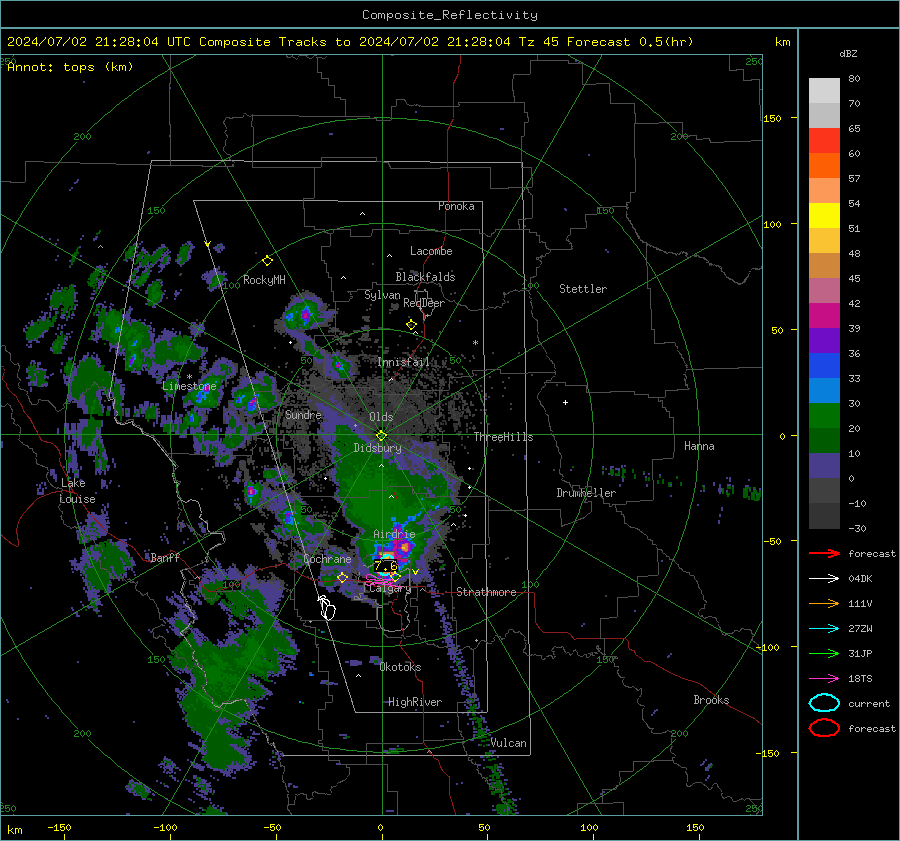This screenshot has height=841, width=900.
Task: Click the Banff label on the map
Action: 165,557
